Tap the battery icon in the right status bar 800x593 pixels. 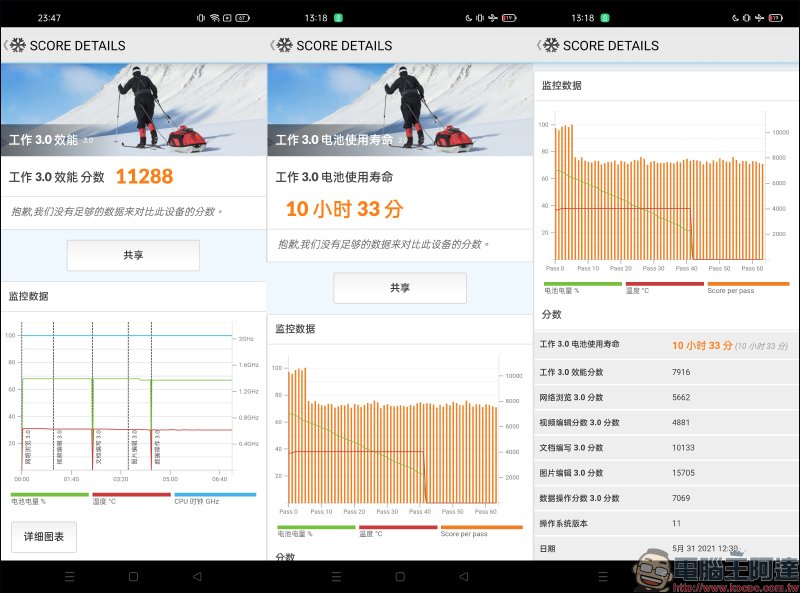click(776, 18)
